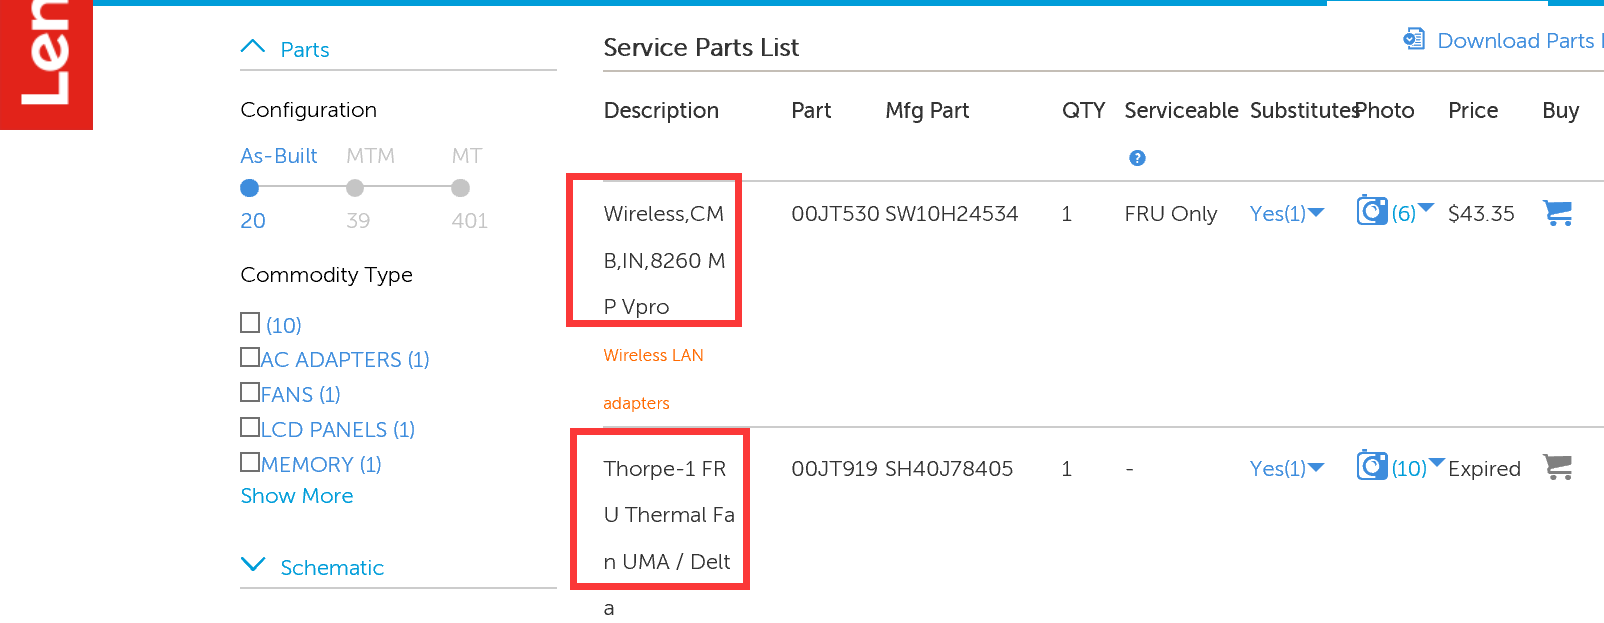
Task: Tick the MEMORY commodity checkbox
Action: pyautogui.click(x=250, y=462)
